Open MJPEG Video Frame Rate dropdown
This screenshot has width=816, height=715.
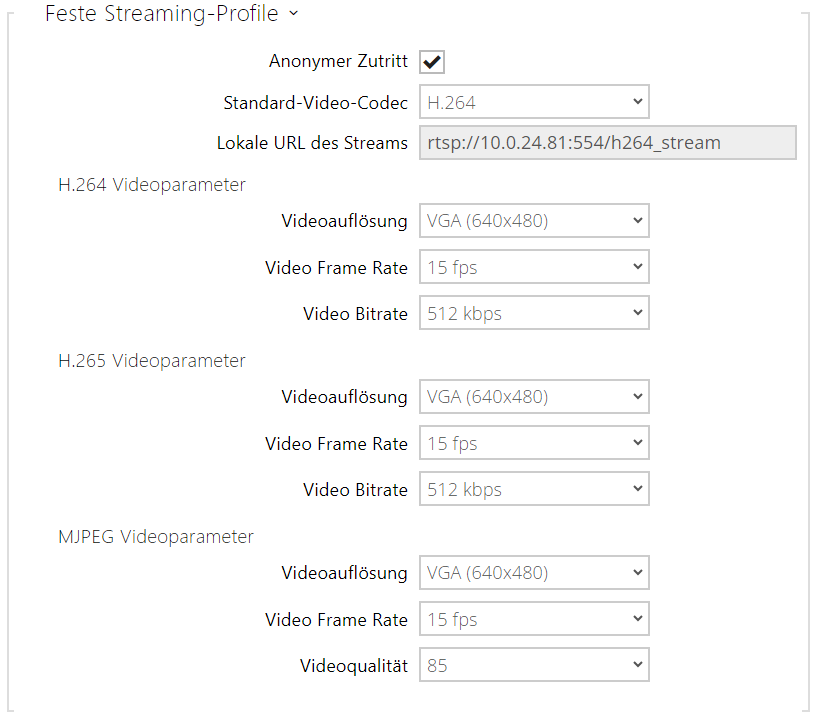click(534, 619)
